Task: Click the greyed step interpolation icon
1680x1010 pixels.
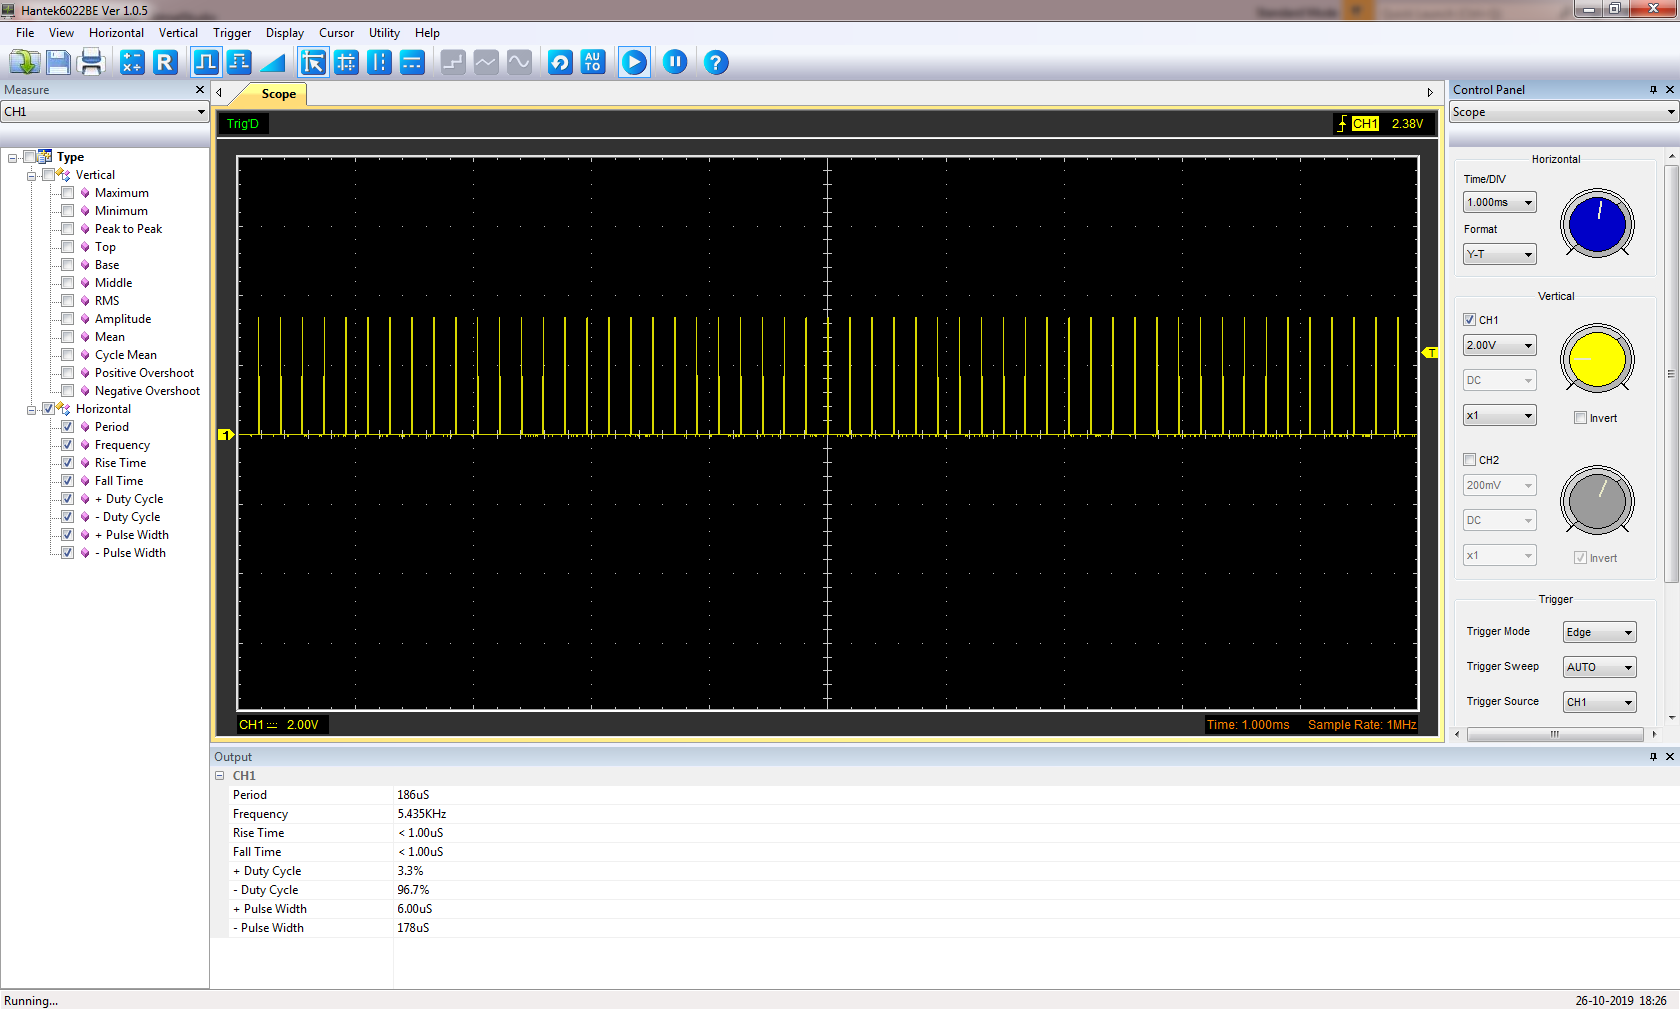Action: click(453, 62)
